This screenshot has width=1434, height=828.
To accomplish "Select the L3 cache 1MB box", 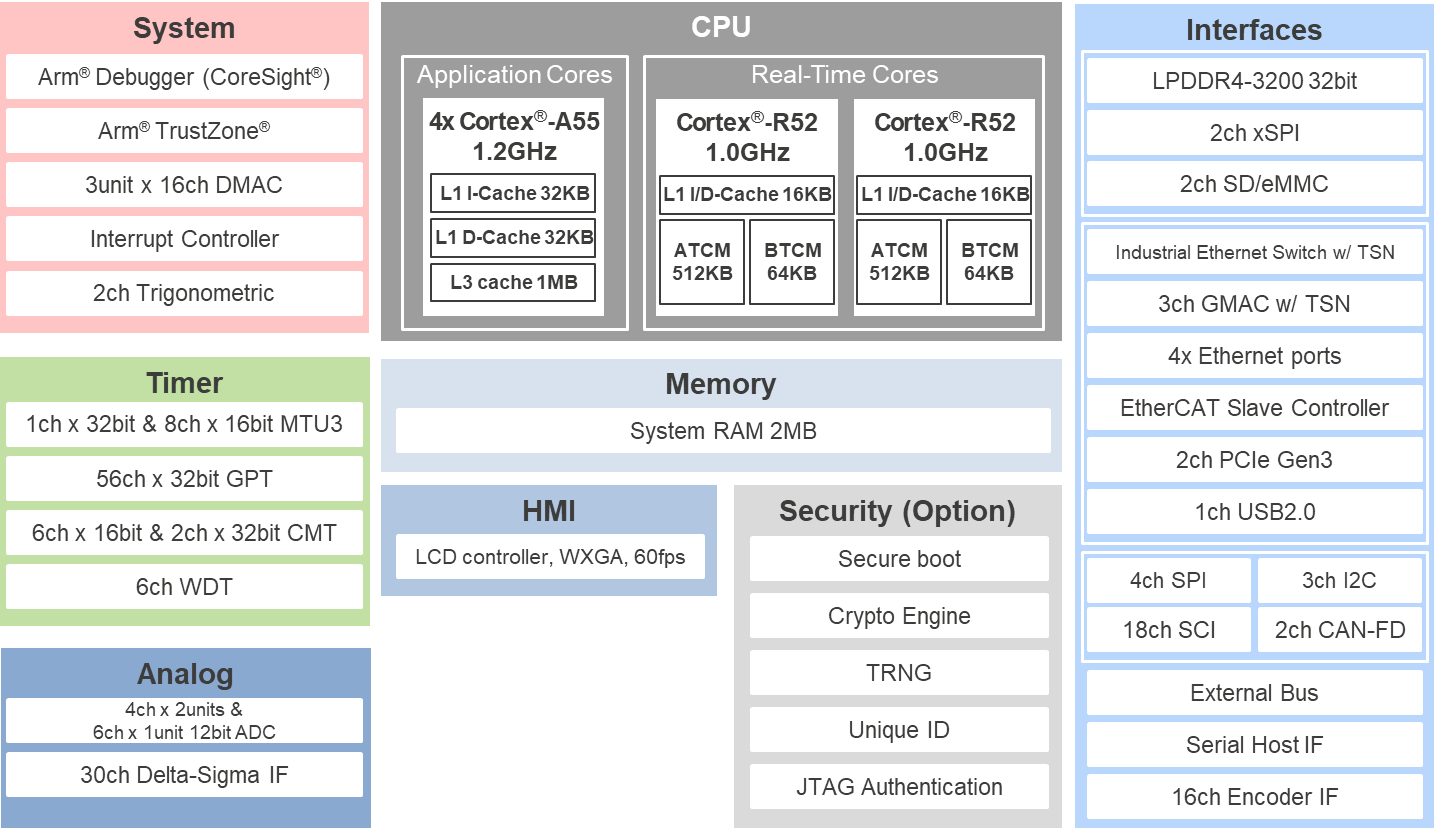I will (x=514, y=282).
